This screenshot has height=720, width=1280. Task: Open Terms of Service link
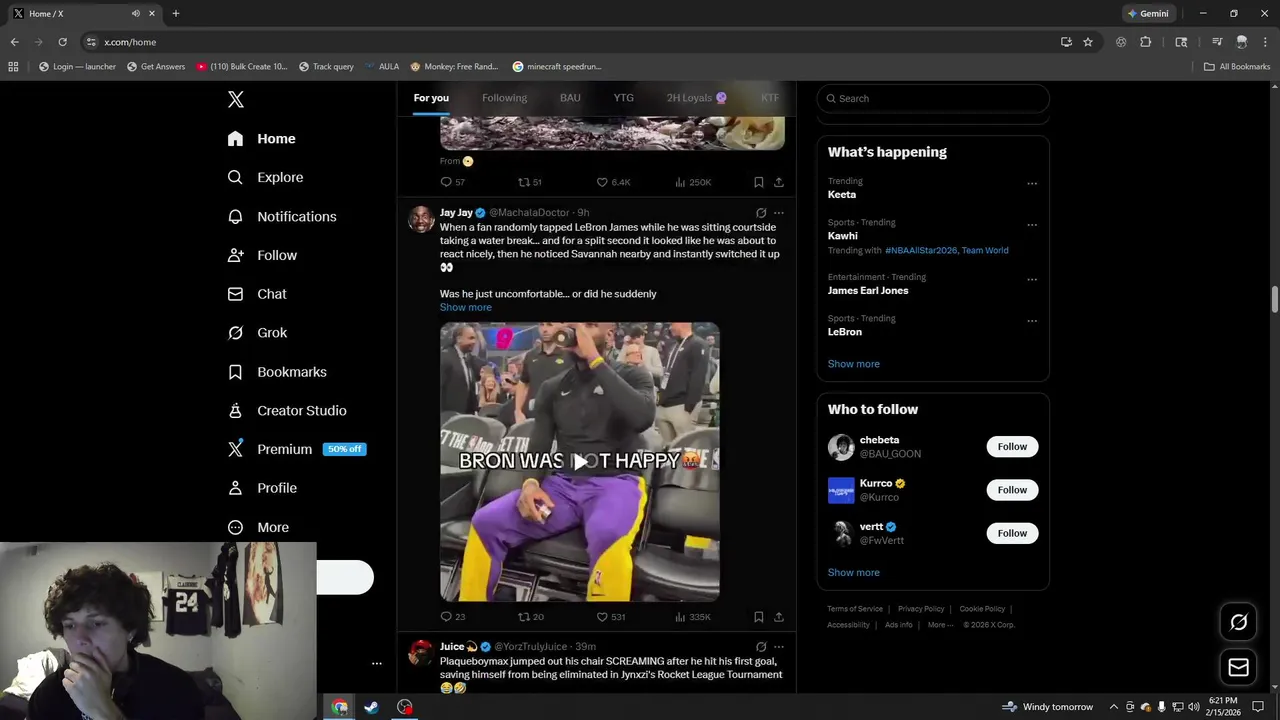(855, 609)
